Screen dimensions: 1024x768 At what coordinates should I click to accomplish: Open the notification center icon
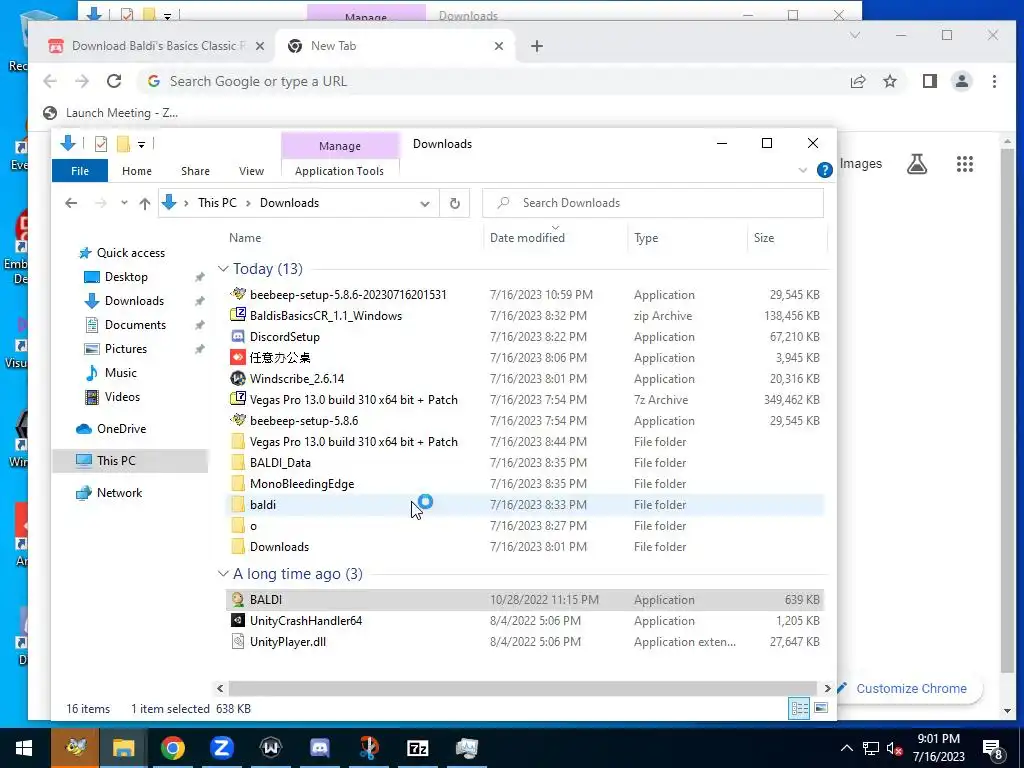993,748
